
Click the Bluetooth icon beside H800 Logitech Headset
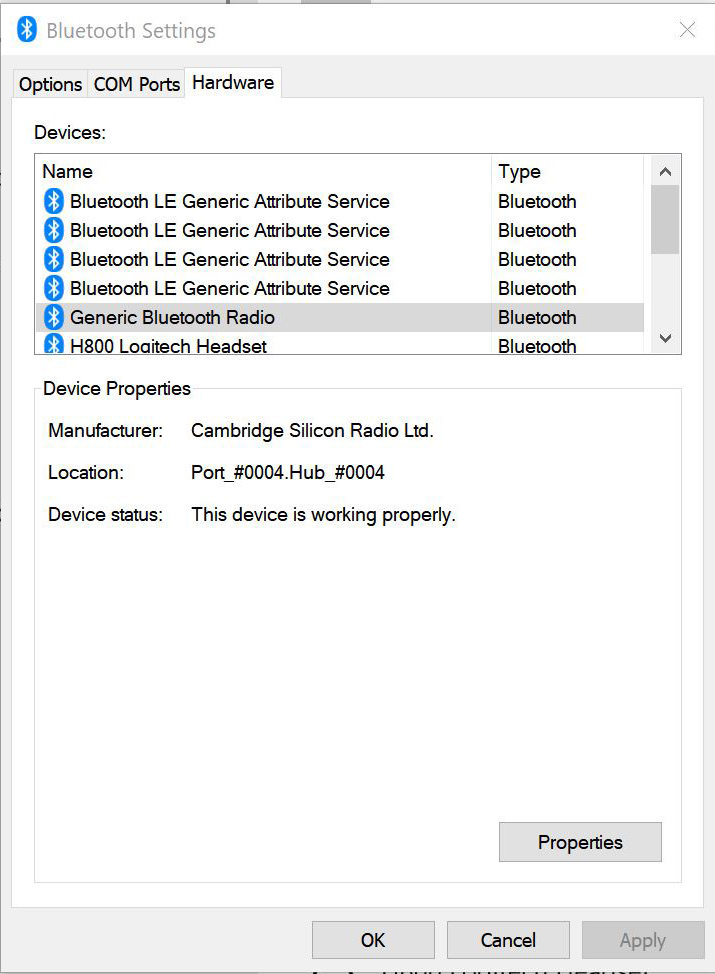click(53, 345)
